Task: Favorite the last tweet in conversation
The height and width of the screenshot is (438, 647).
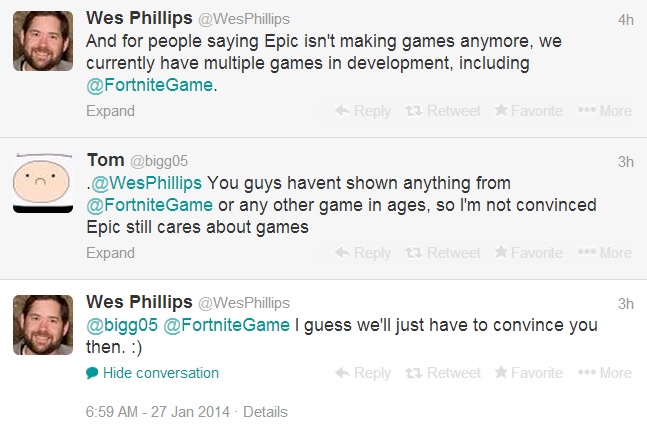Action: 530,373
